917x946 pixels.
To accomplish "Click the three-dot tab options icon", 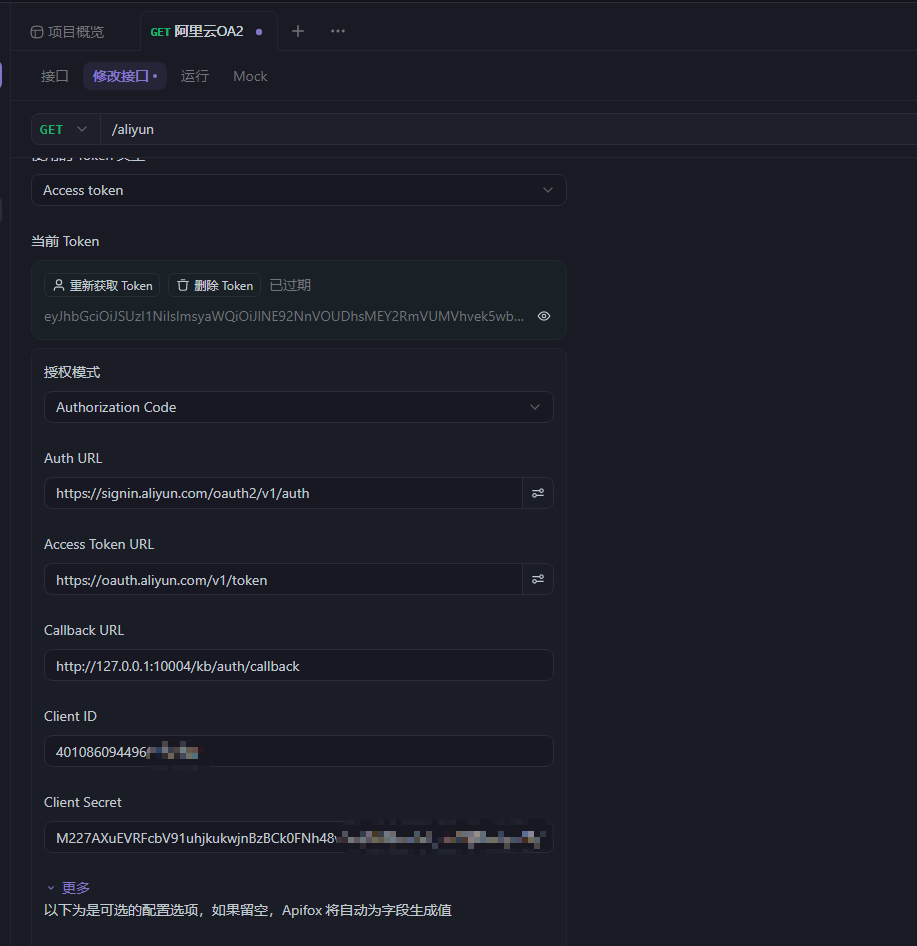I will coord(337,31).
